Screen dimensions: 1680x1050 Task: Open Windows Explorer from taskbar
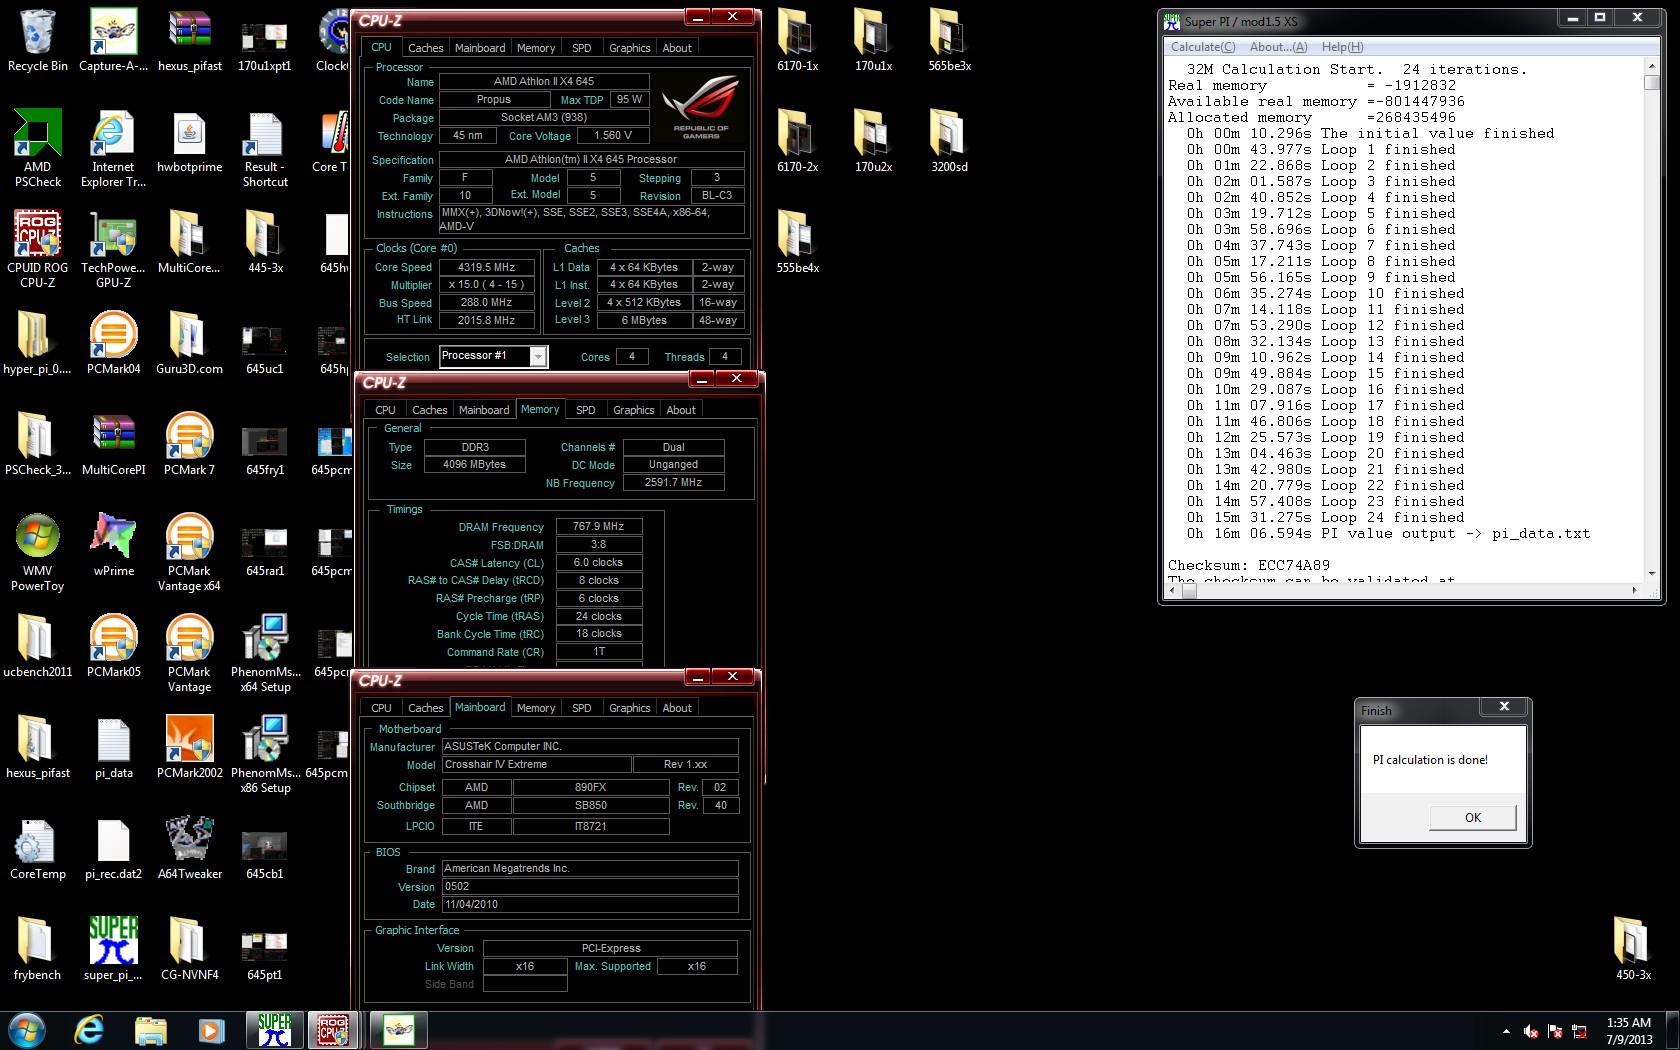(x=150, y=1030)
